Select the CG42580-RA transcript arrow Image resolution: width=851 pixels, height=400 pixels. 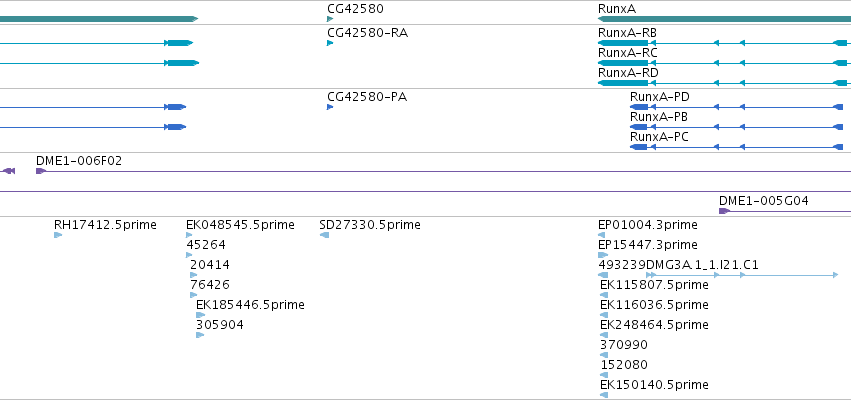click(329, 43)
